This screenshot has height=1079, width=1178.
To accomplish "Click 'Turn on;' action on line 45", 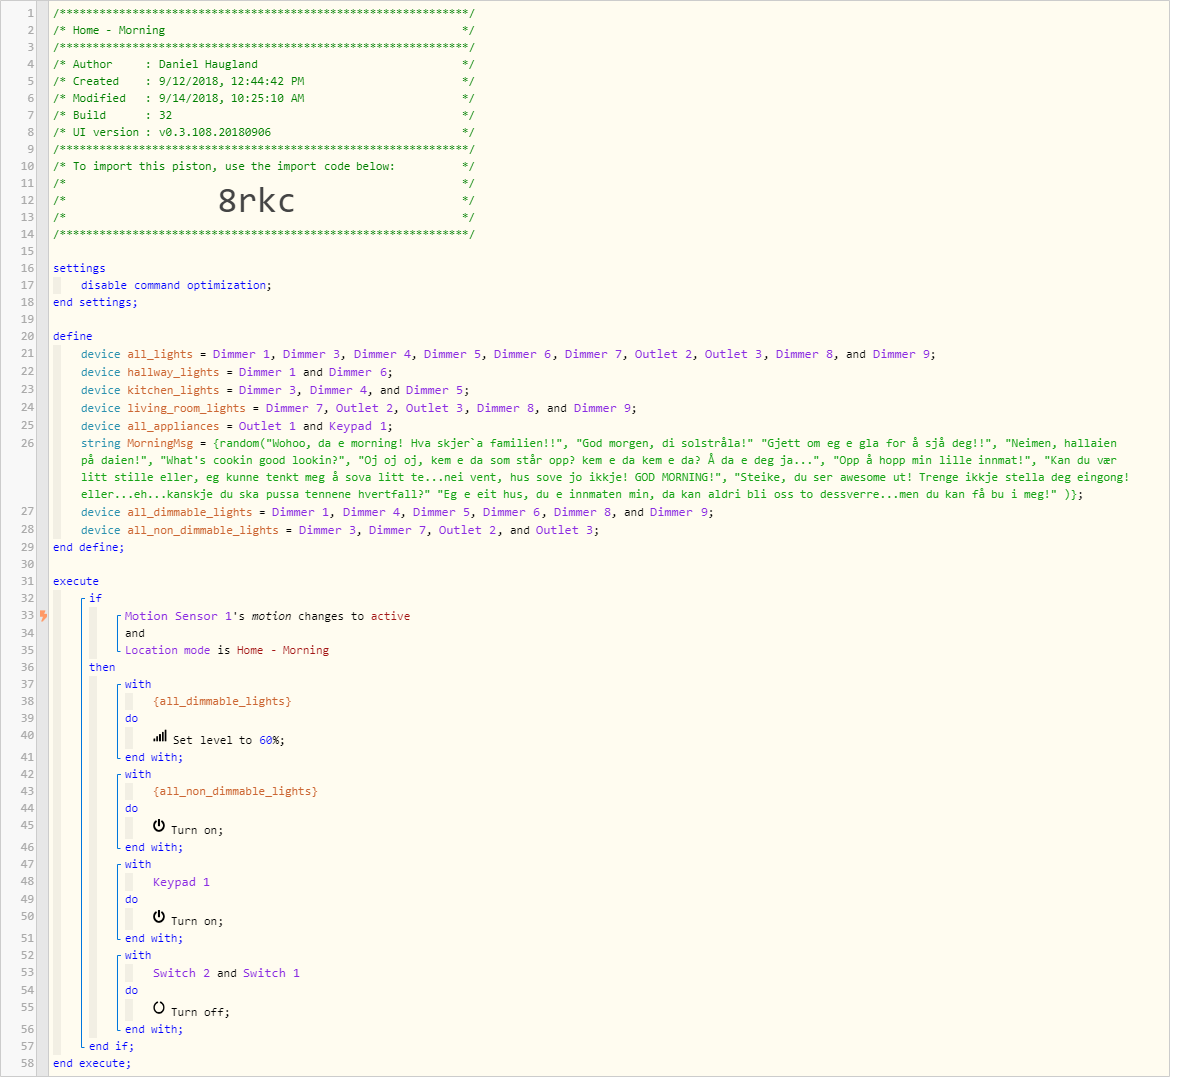I will point(197,832).
